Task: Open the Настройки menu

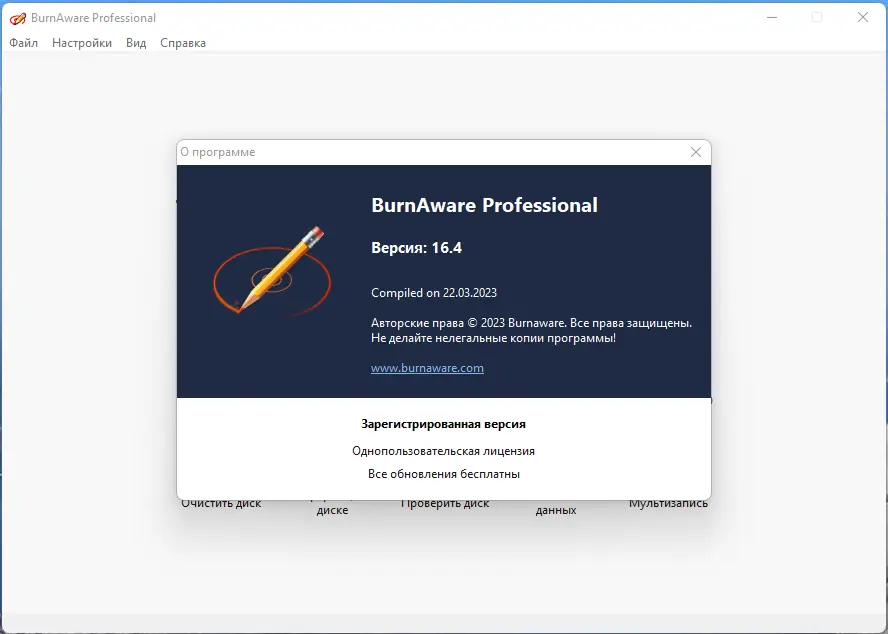Action: (82, 43)
